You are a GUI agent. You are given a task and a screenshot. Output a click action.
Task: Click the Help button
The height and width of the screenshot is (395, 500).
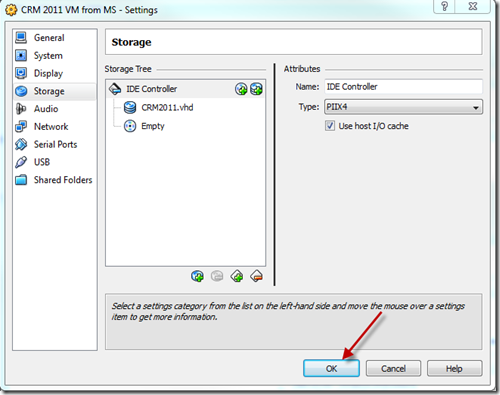pos(454,368)
